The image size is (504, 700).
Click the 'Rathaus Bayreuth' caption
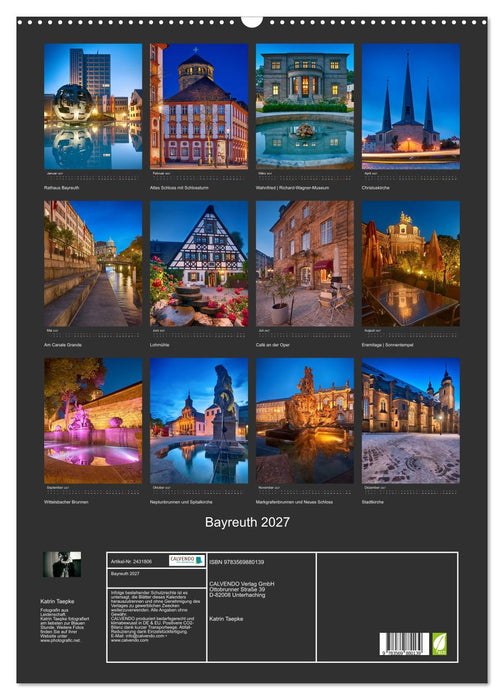coord(62,188)
